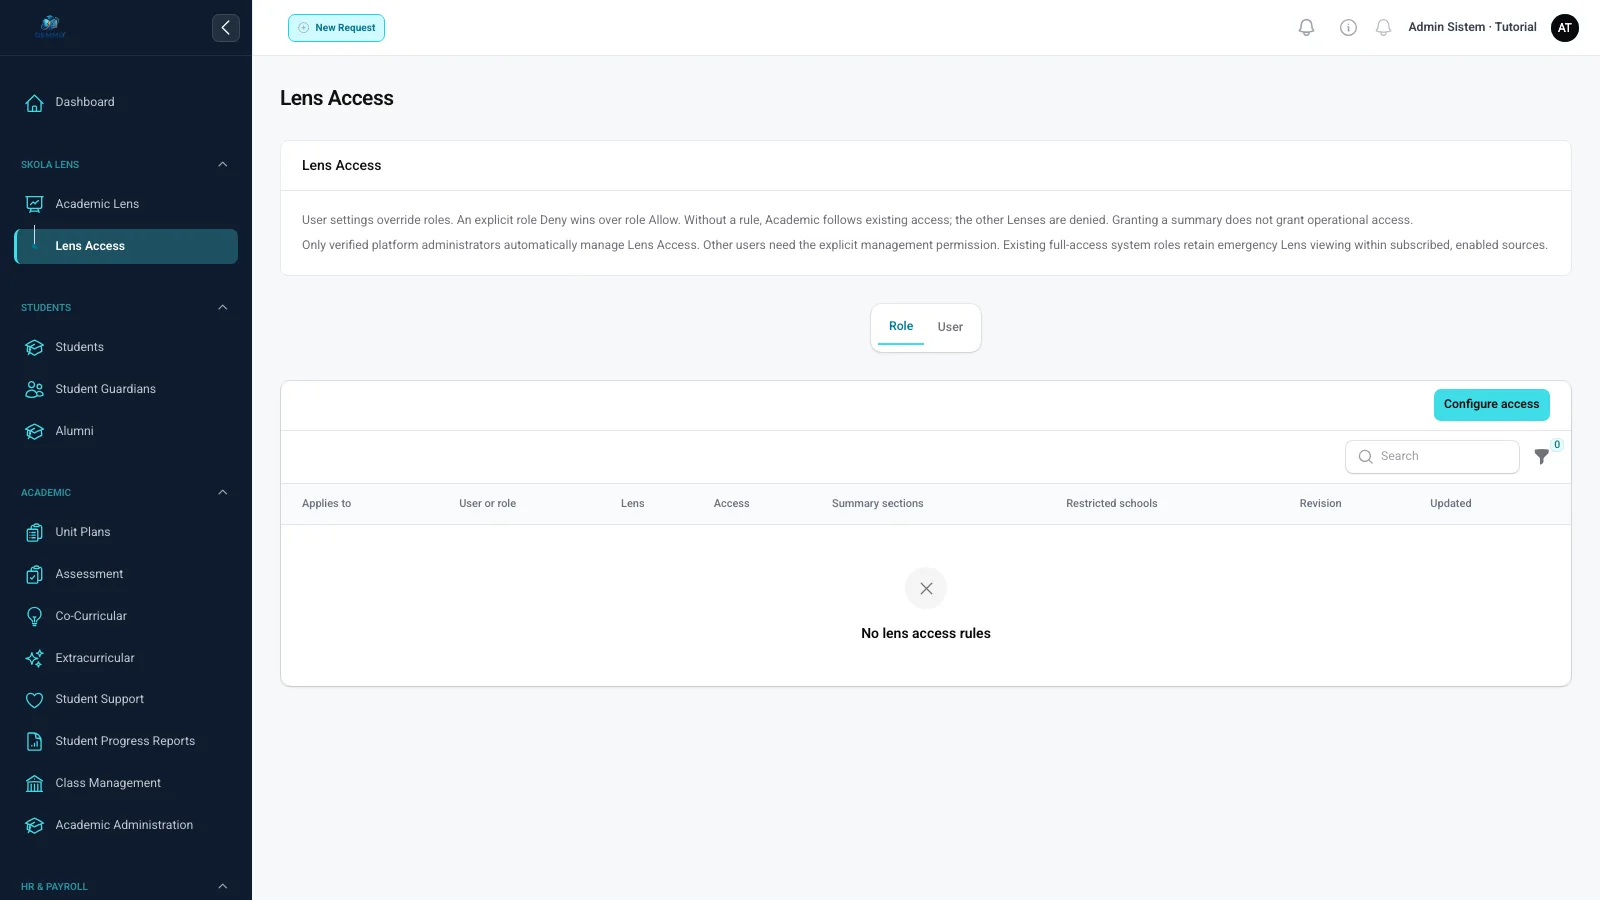
Task: Click the Class Management building icon
Action: tap(34, 783)
